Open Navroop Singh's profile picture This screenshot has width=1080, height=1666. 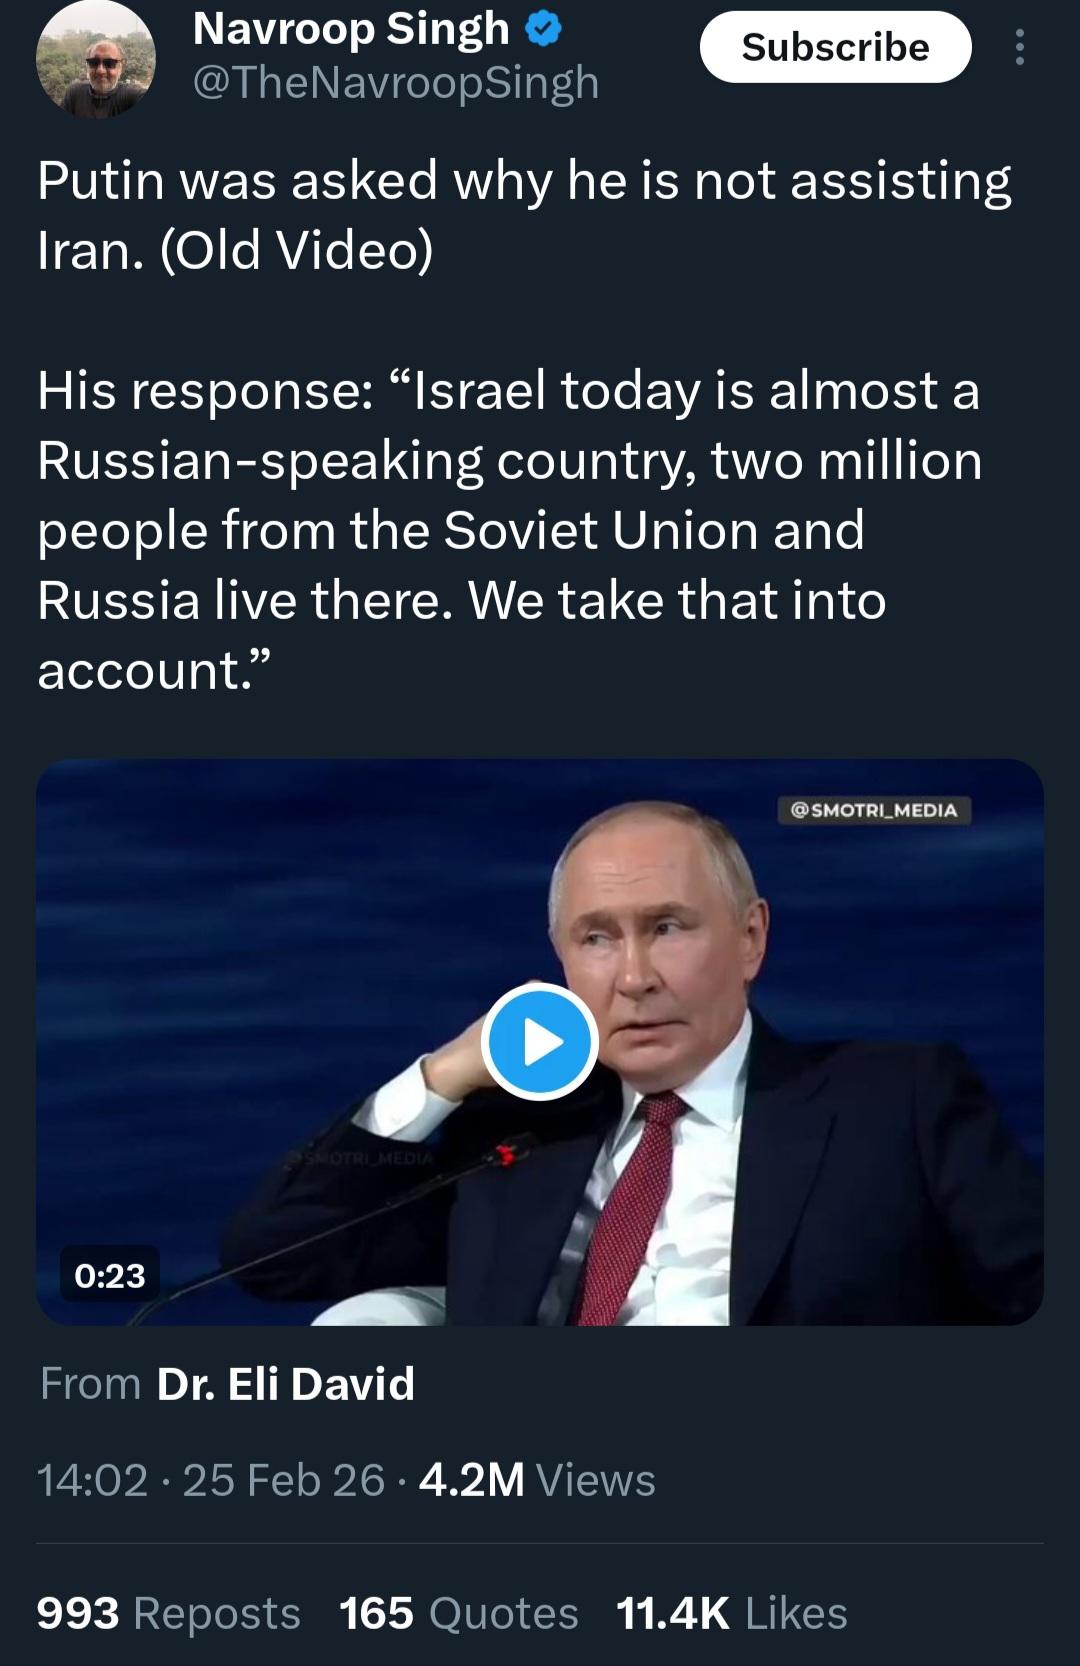tap(96, 60)
